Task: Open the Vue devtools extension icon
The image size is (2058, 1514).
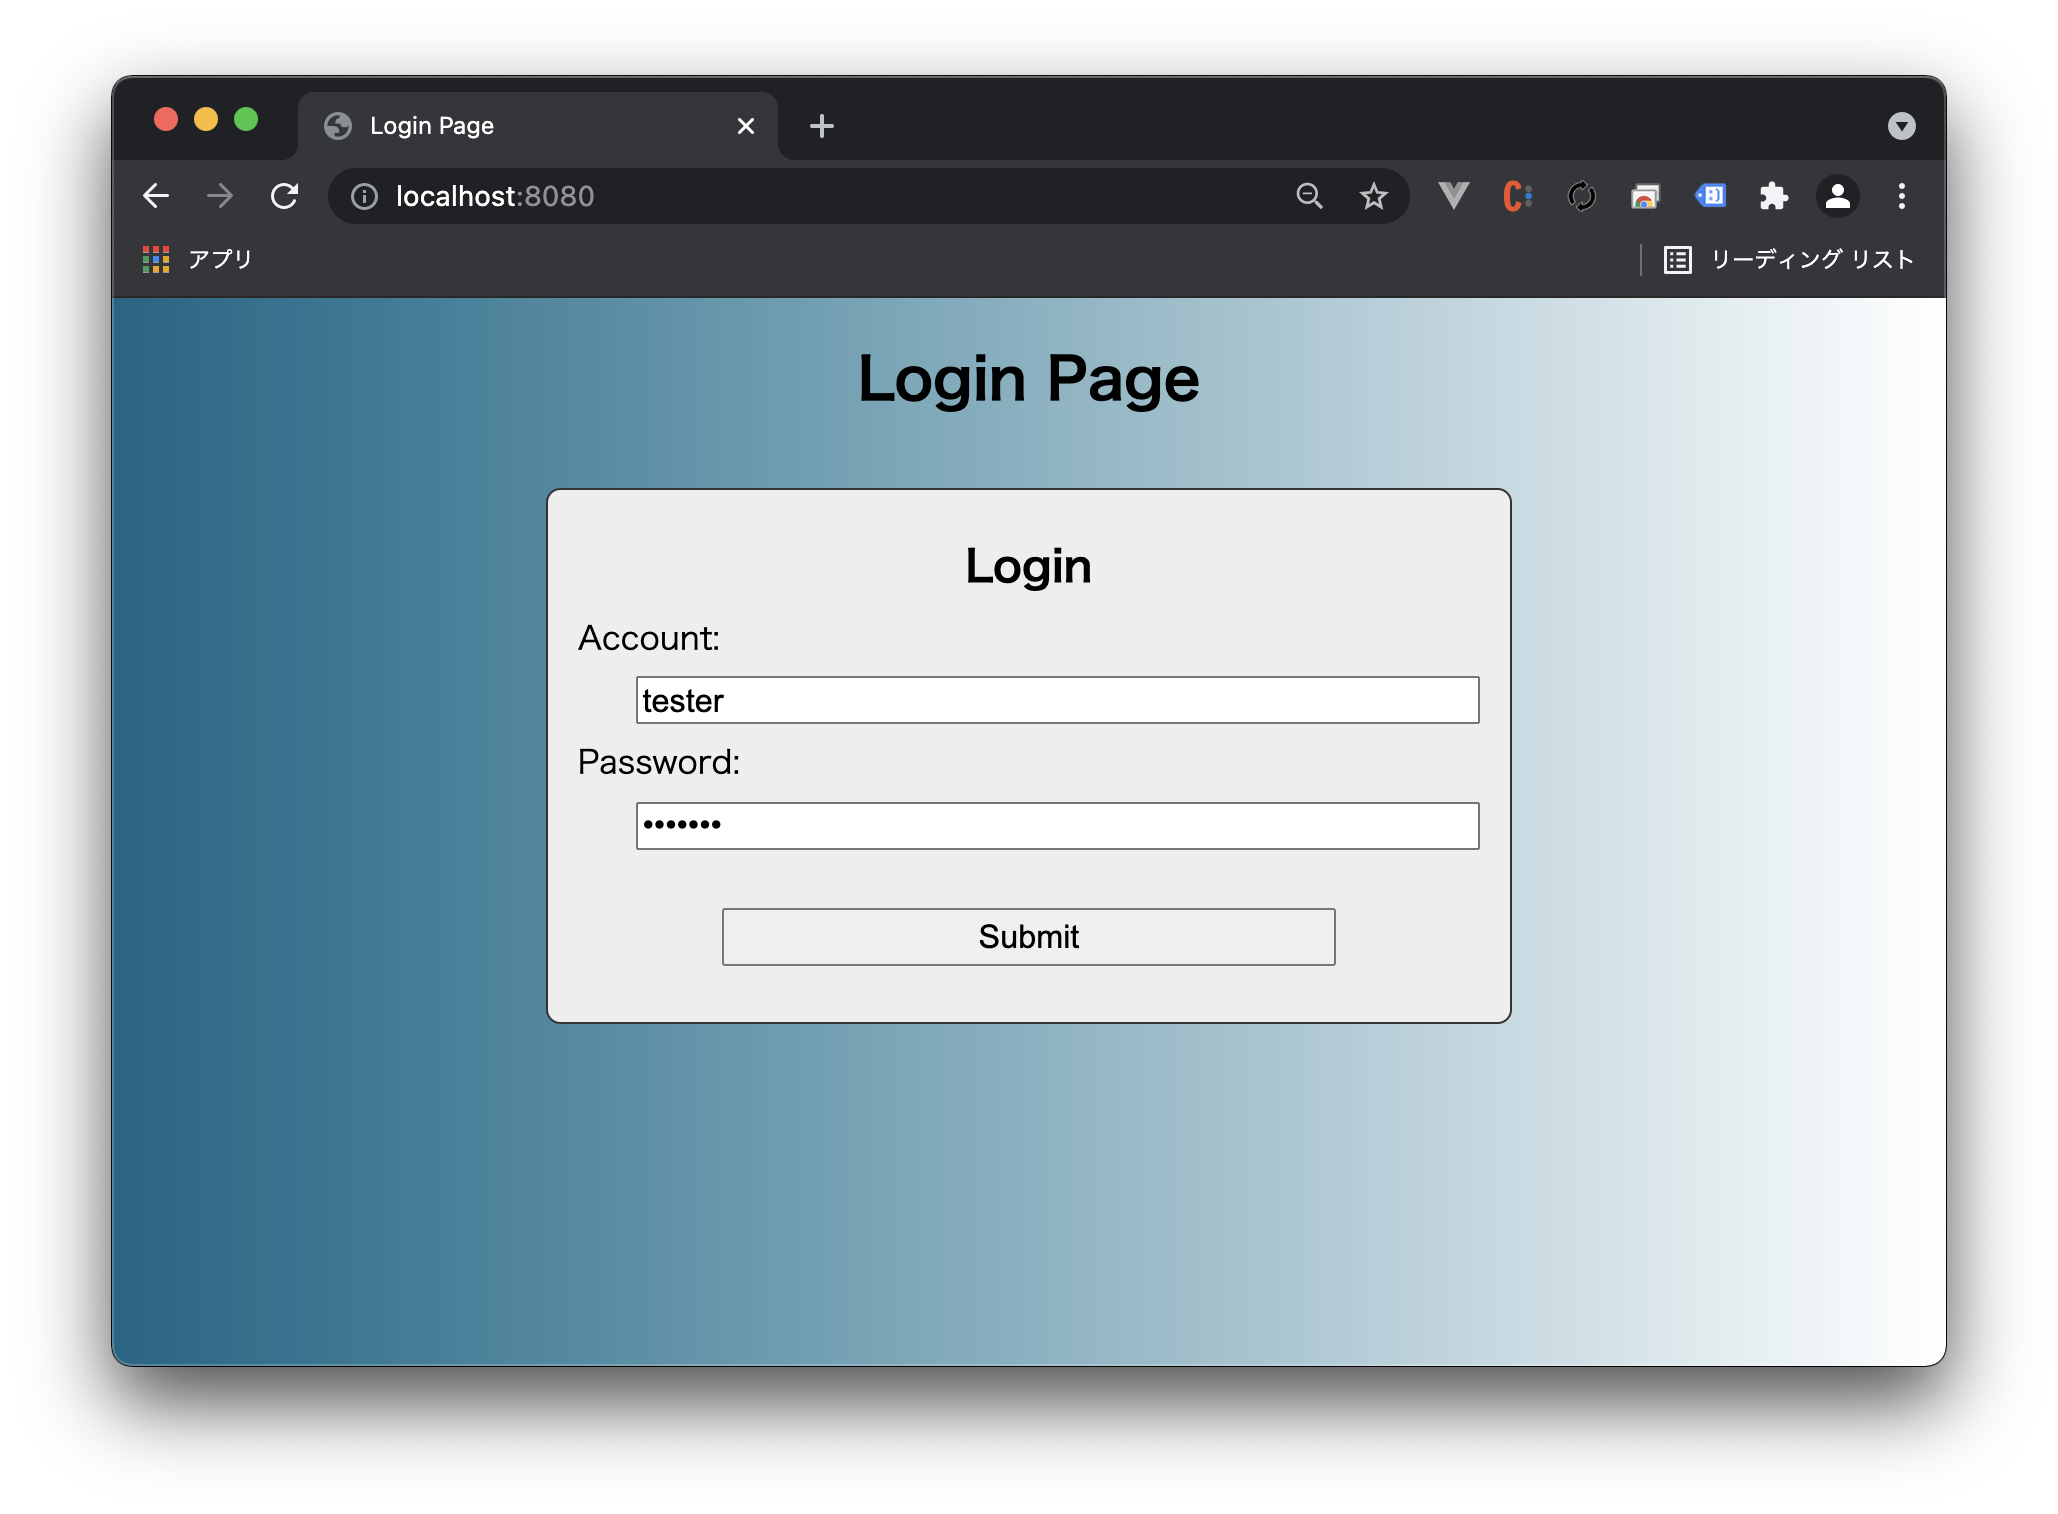Action: pyautogui.click(x=1453, y=196)
